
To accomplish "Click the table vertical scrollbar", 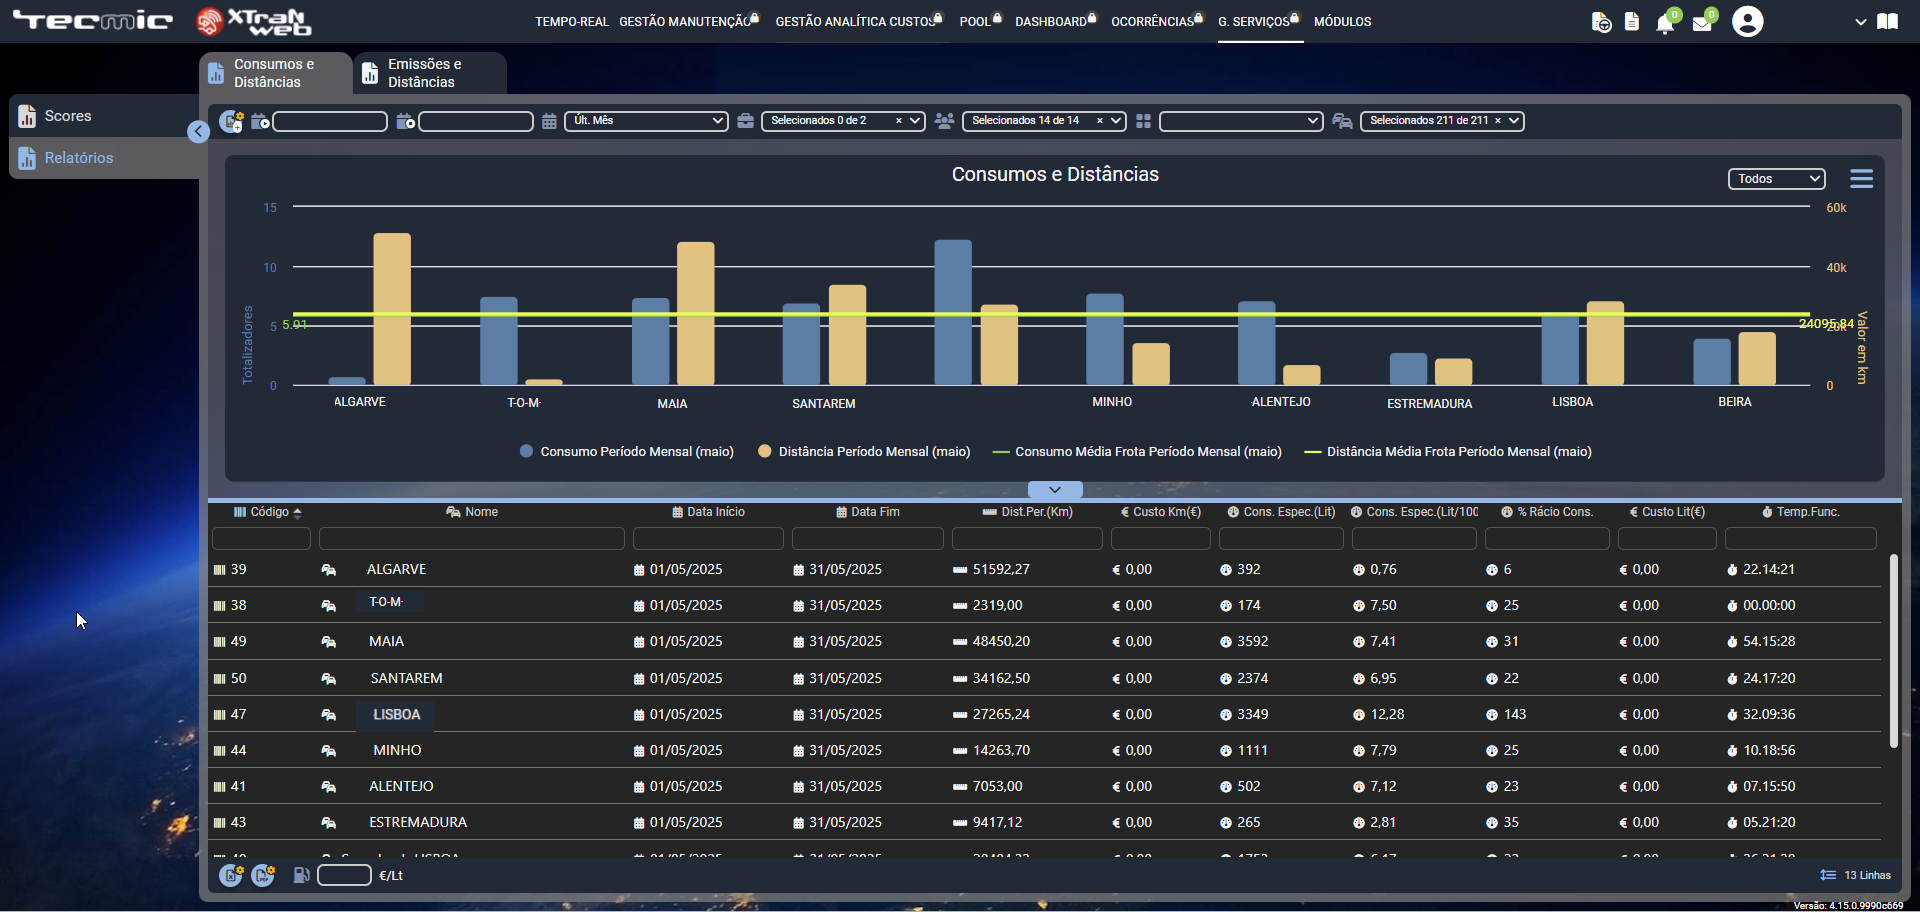I will click(1893, 651).
